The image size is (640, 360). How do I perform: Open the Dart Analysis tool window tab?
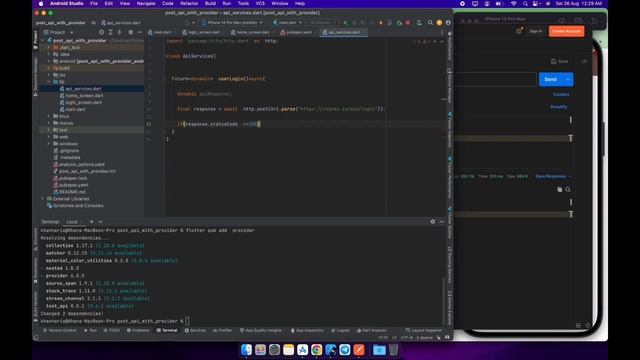pos(371,330)
